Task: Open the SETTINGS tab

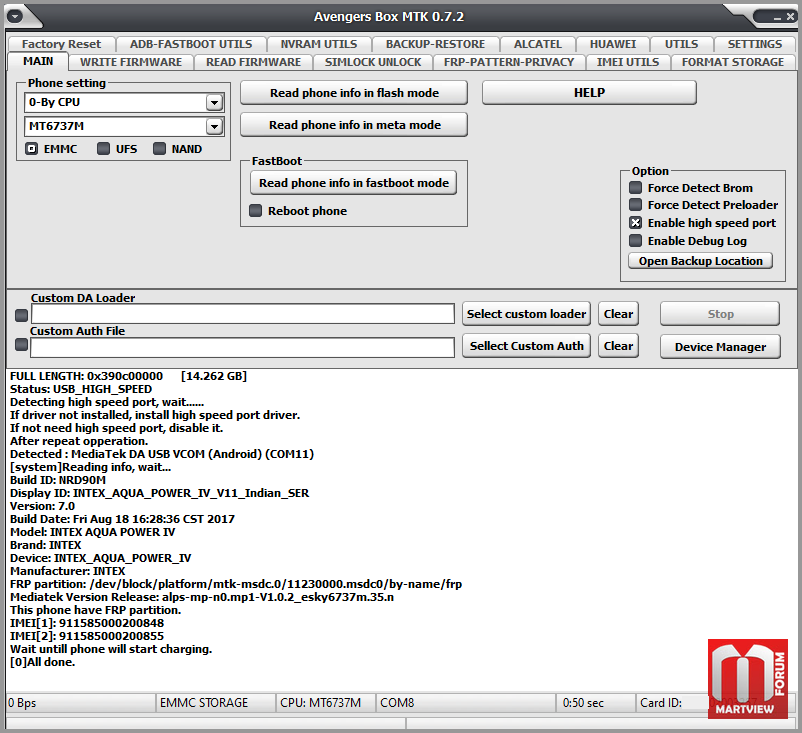Action: 754,44
